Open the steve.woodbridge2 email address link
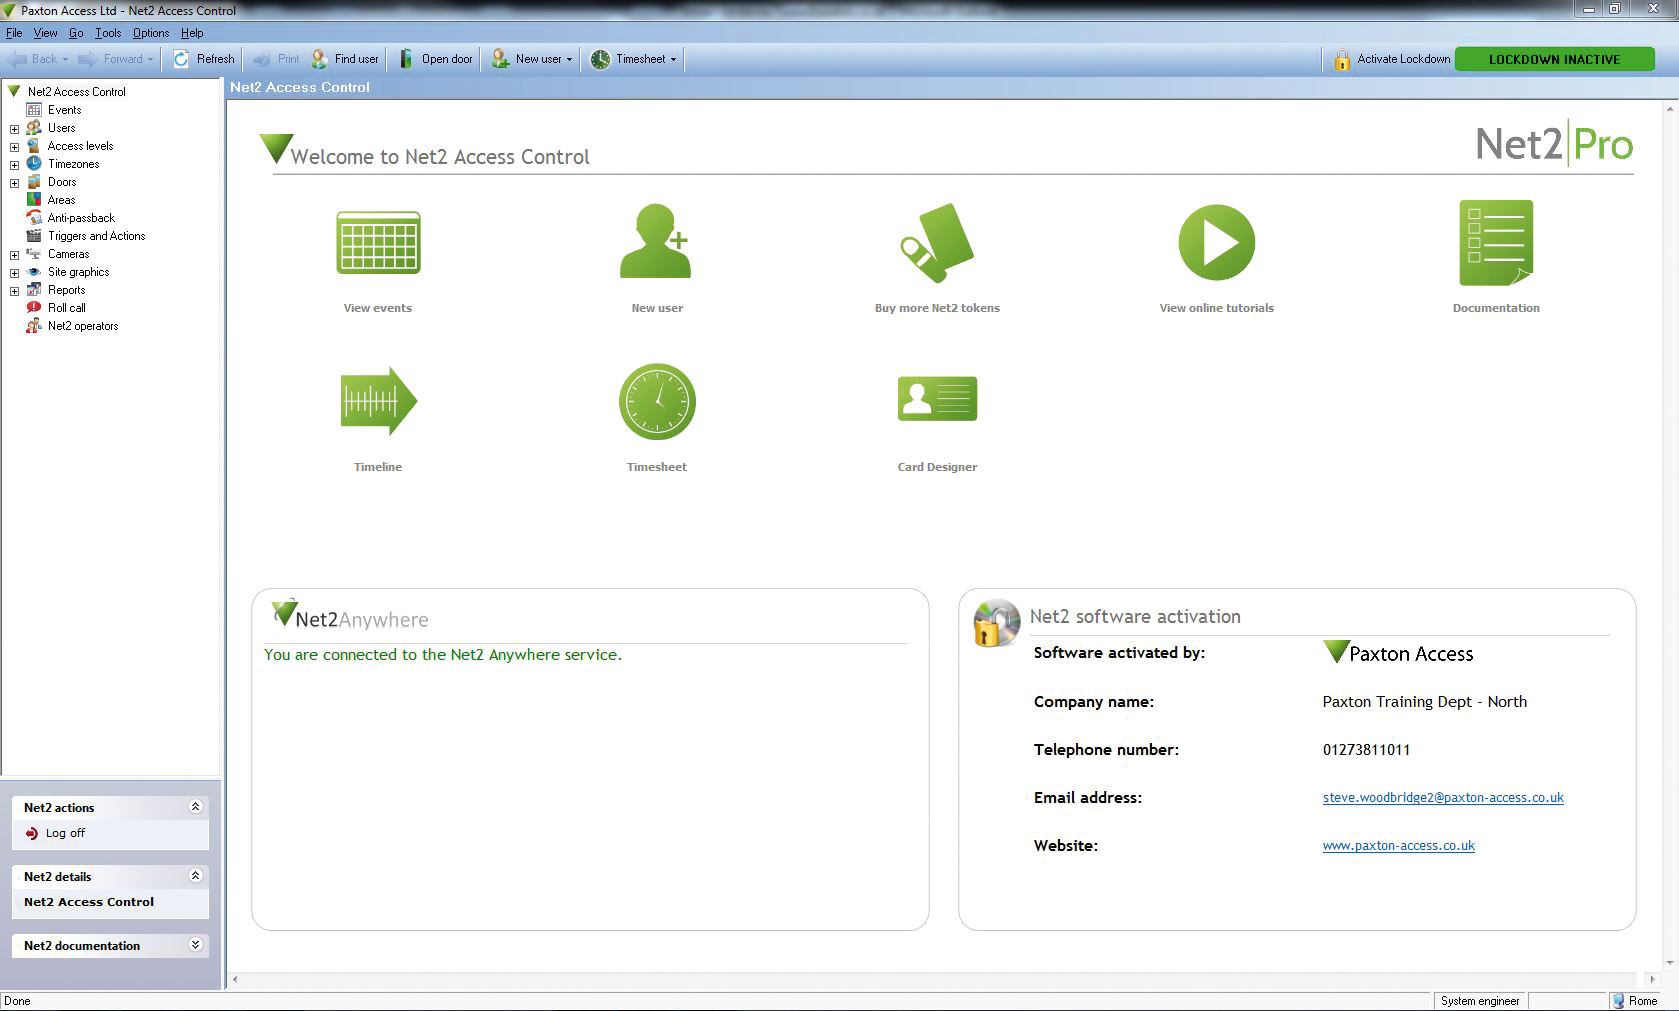The height and width of the screenshot is (1011, 1679). [1443, 798]
